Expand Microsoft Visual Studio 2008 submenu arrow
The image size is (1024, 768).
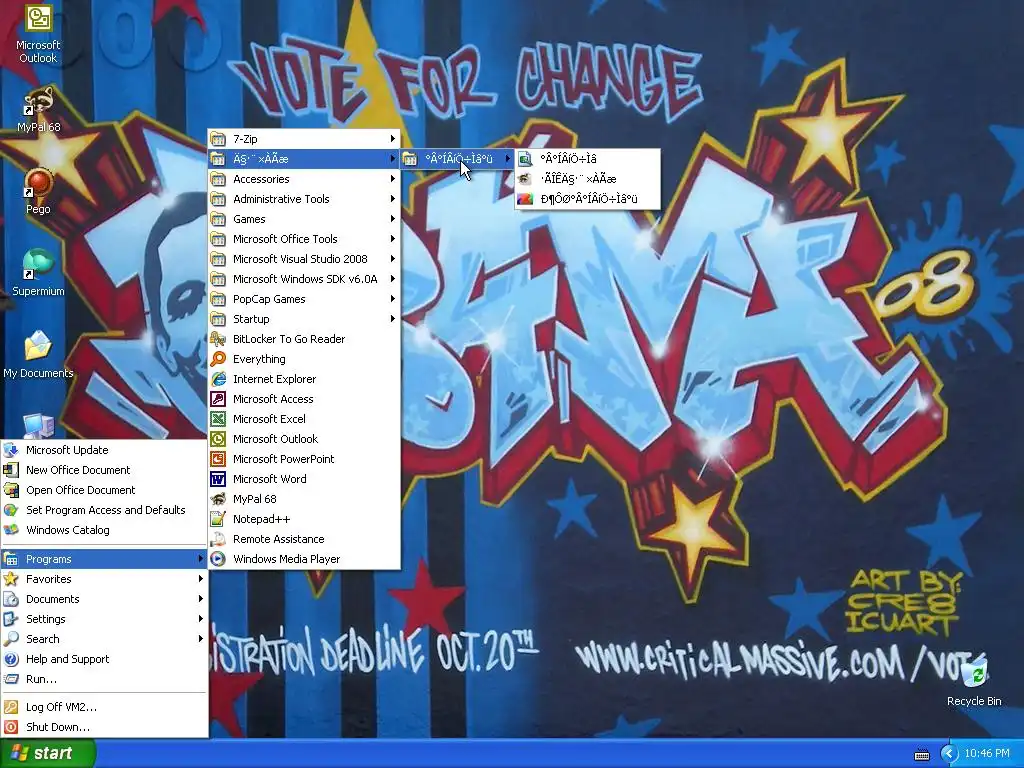click(392, 259)
